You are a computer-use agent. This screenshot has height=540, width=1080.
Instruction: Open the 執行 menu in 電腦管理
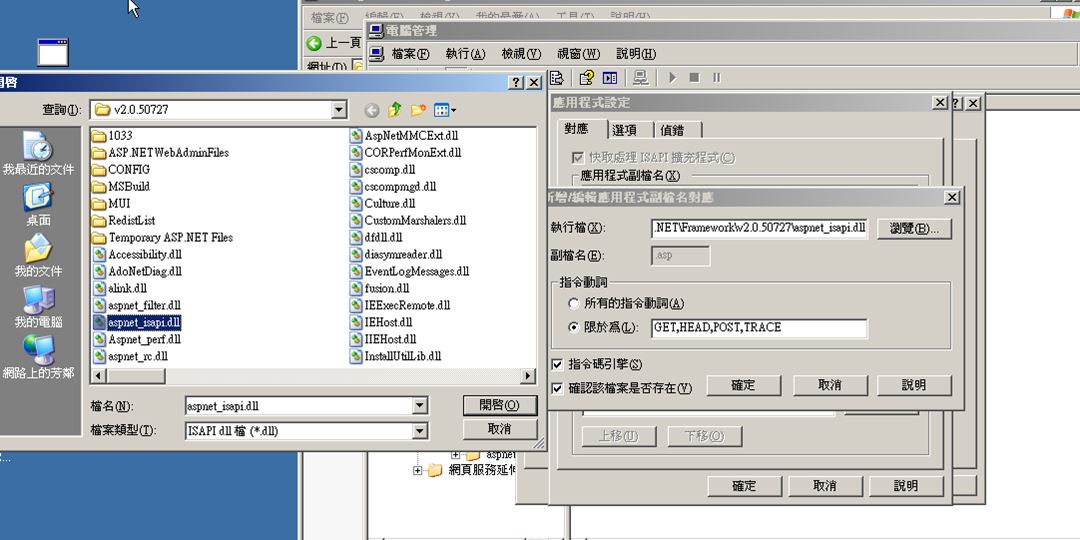pyautogui.click(x=465, y=54)
